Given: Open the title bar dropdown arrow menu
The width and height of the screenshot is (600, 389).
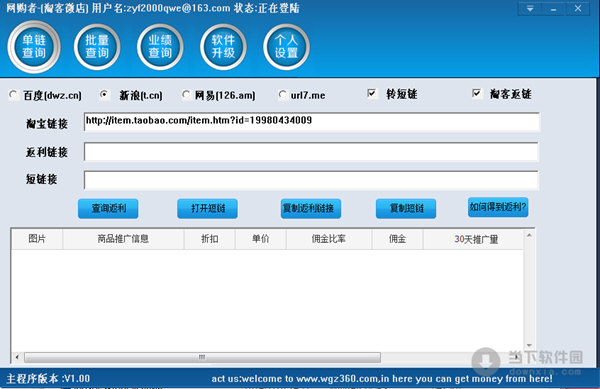Looking at the screenshot, I should pyautogui.click(x=530, y=8).
